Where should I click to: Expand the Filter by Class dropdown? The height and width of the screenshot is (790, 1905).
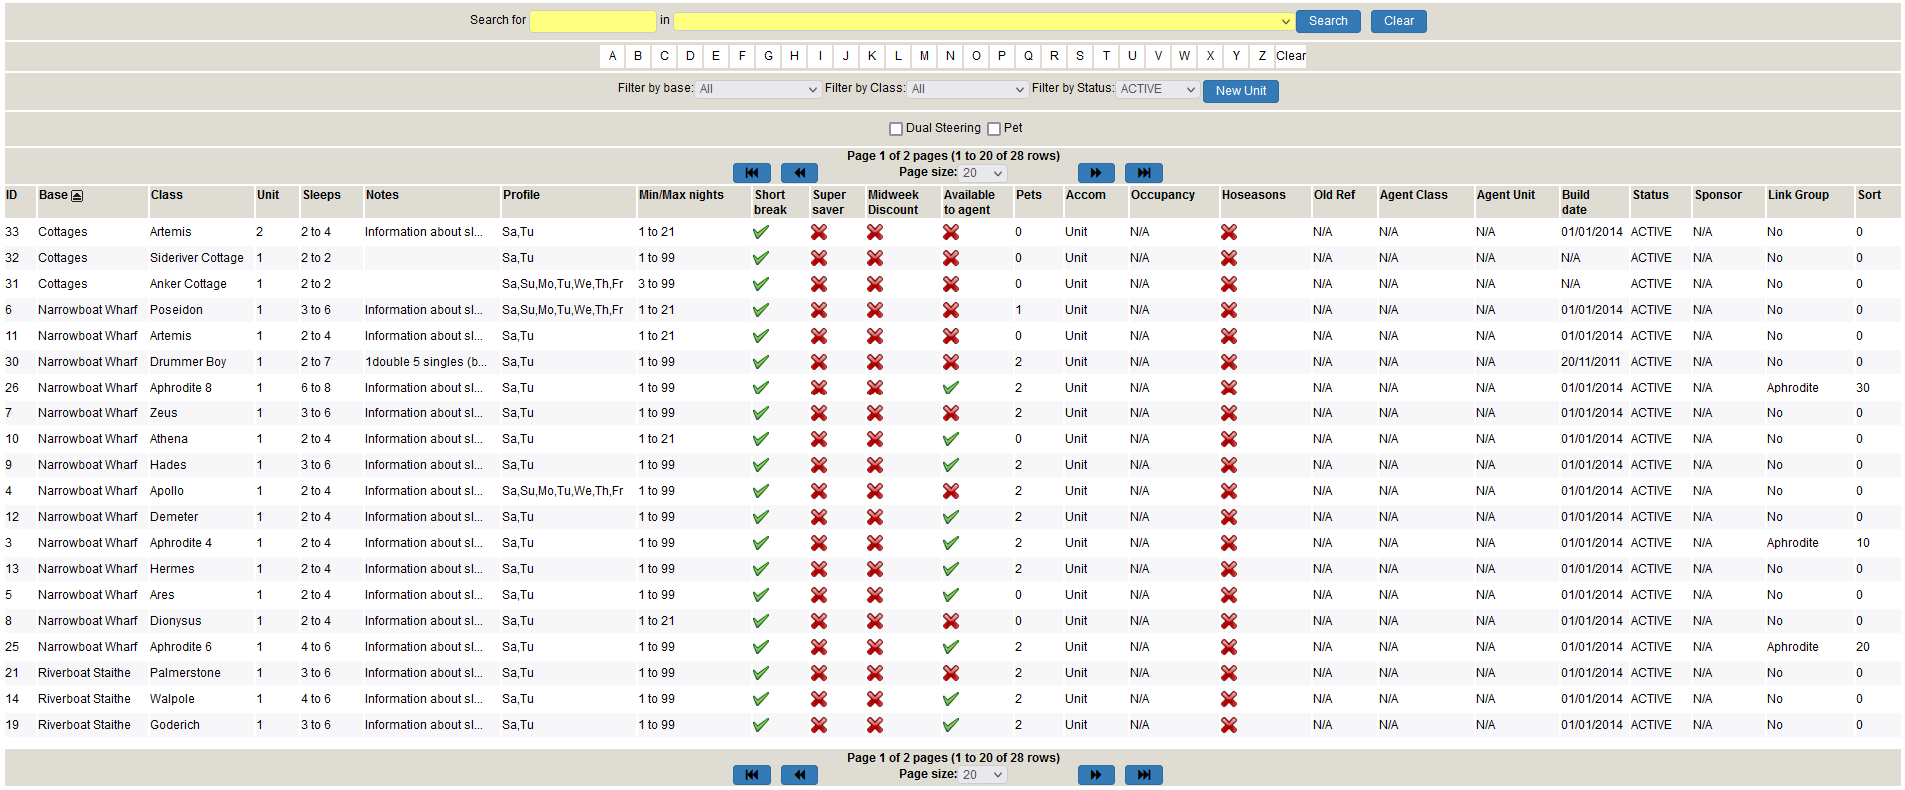pos(967,90)
